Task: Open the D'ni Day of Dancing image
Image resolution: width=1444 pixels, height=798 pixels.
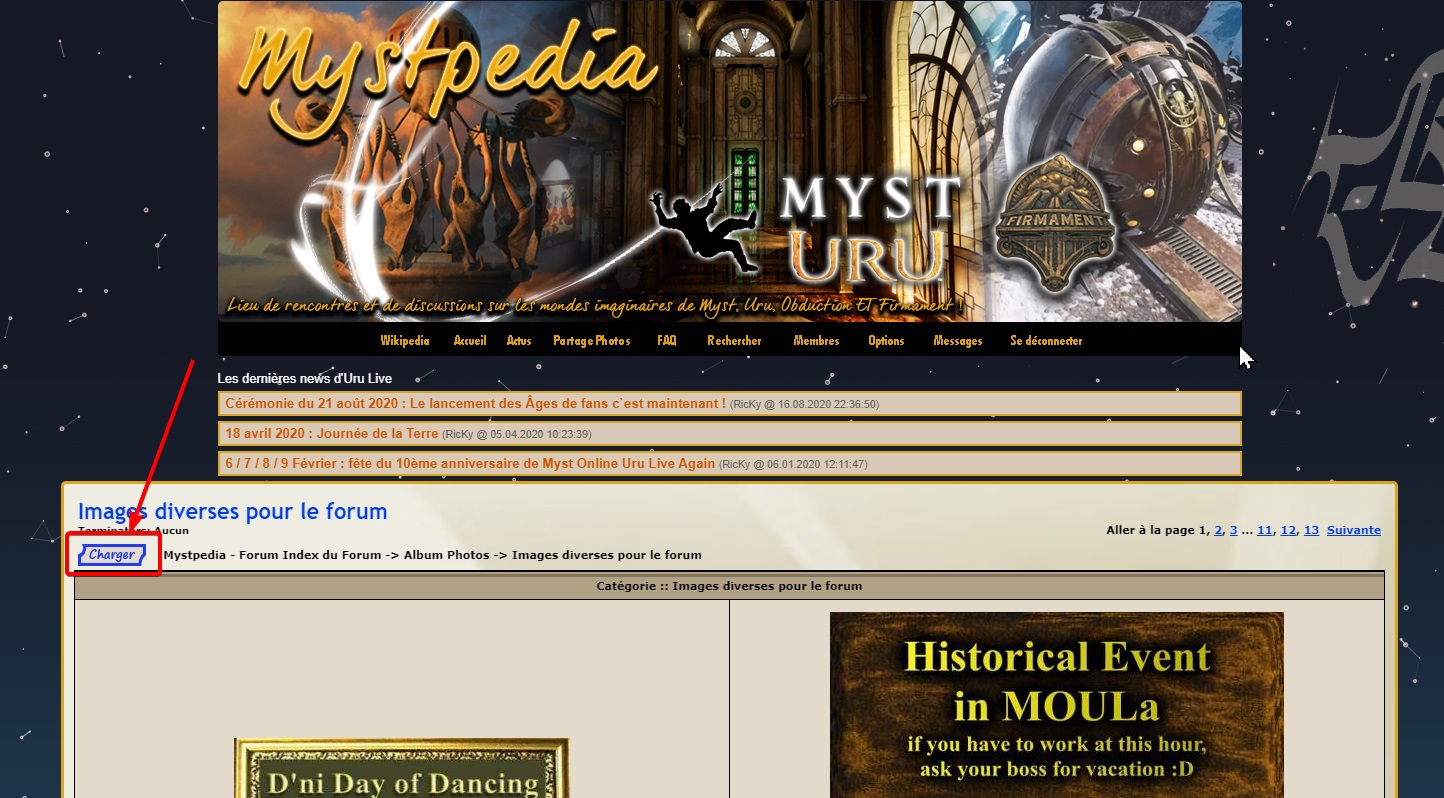Action: pyautogui.click(x=401, y=768)
